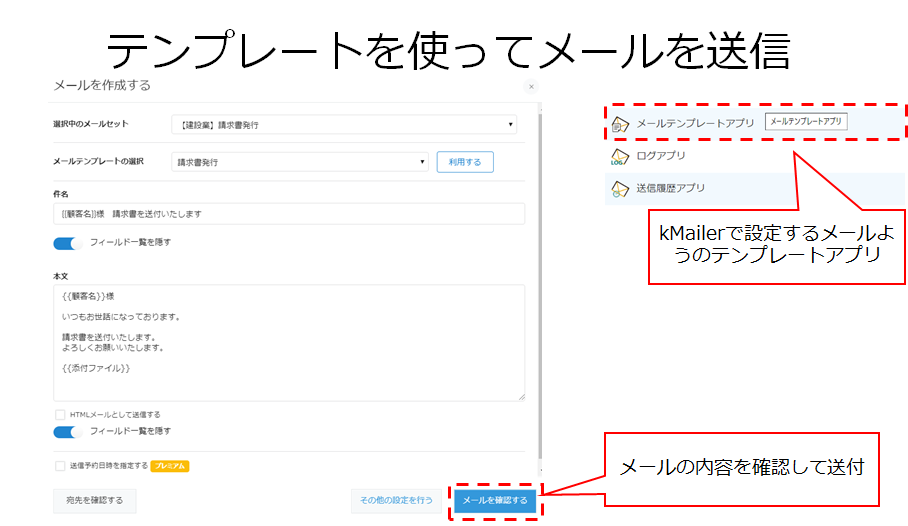
Task: Click the 件名 subject input field
Action: click(289, 214)
